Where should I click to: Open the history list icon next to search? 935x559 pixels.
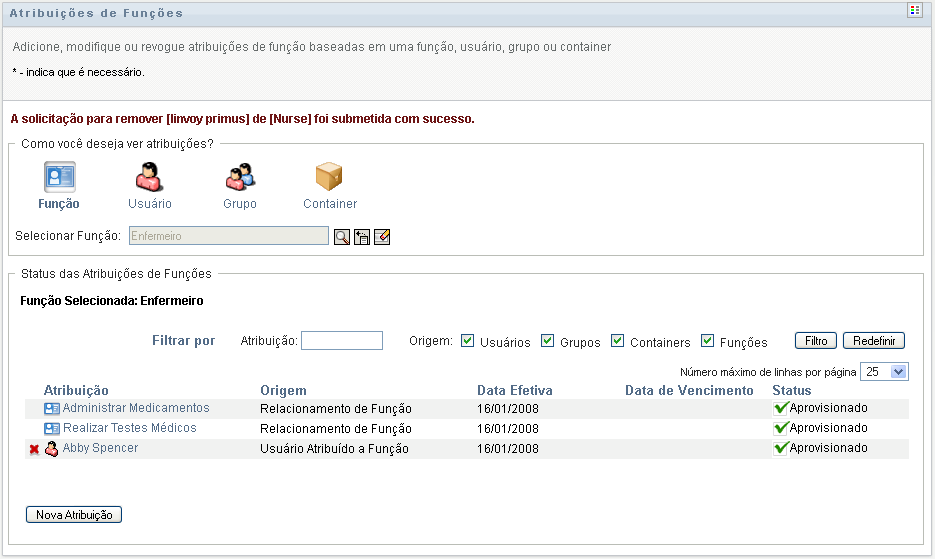(362, 237)
